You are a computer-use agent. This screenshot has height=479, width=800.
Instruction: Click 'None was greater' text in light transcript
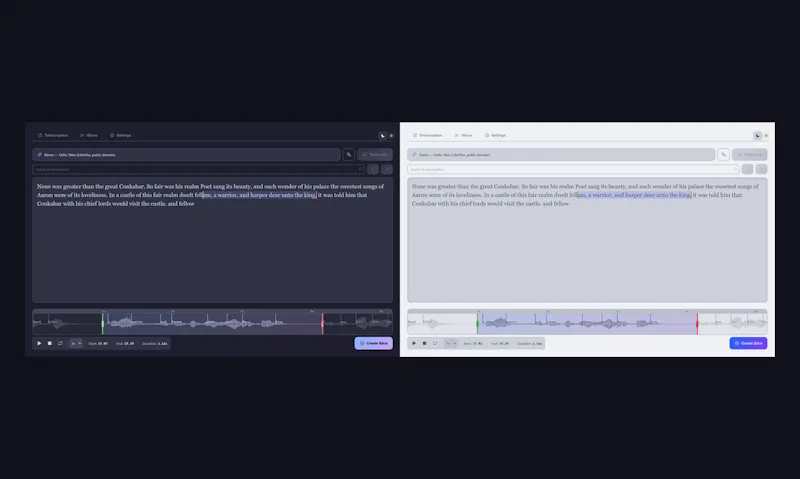click(x=434, y=187)
